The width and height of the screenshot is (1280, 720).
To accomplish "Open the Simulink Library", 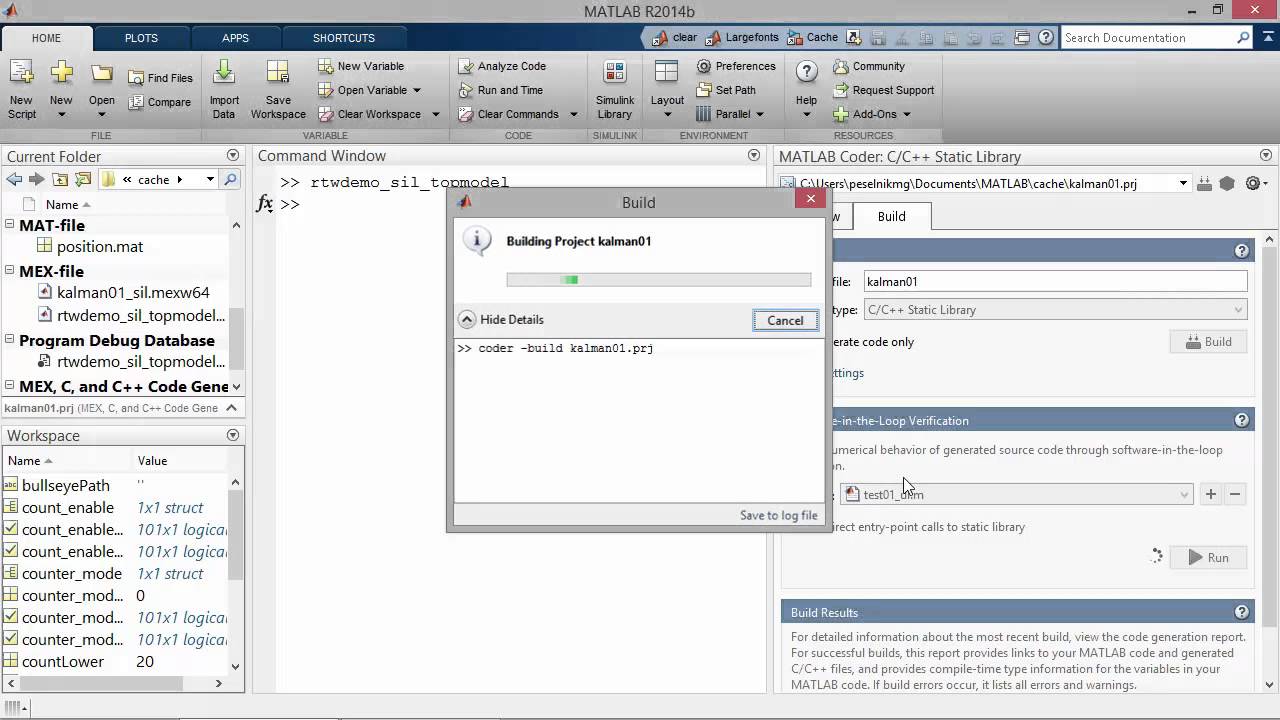I will [x=615, y=89].
